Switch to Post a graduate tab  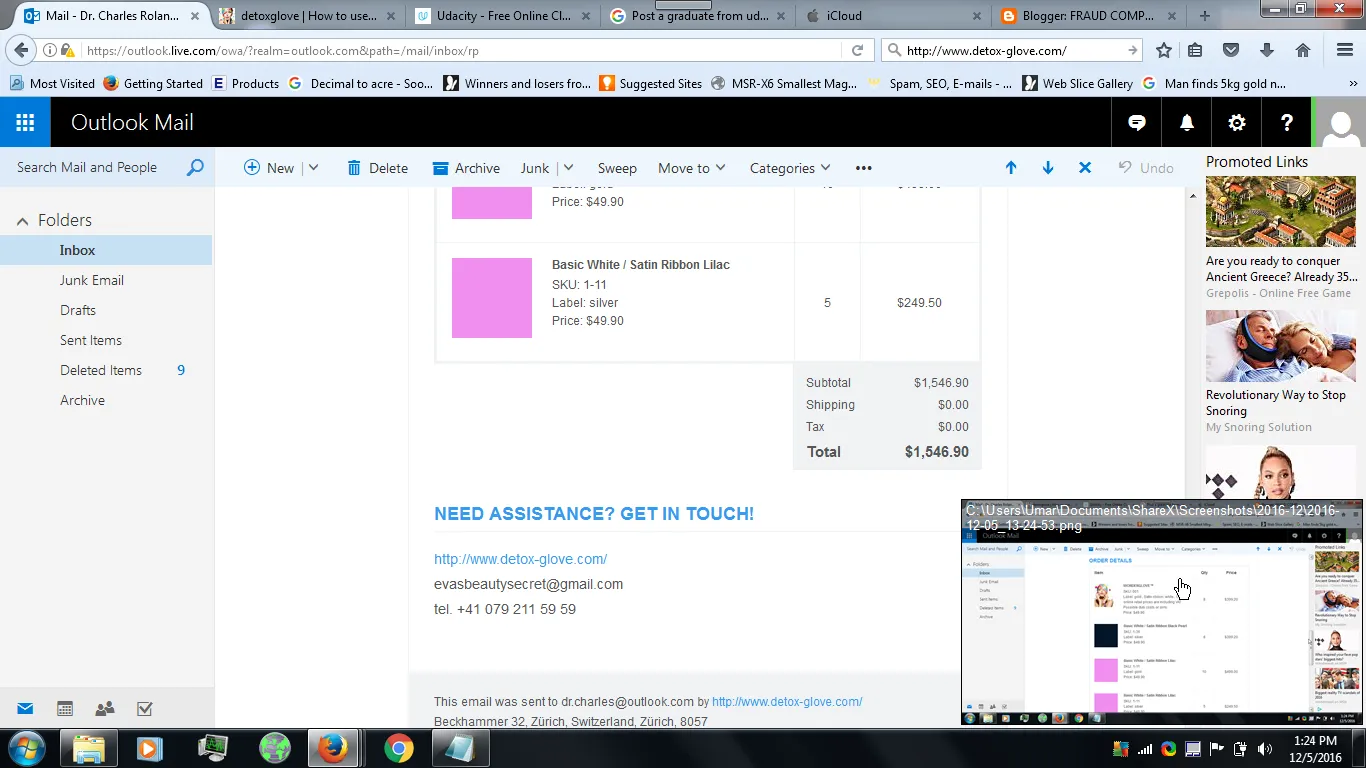pyautogui.click(x=699, y=16)
